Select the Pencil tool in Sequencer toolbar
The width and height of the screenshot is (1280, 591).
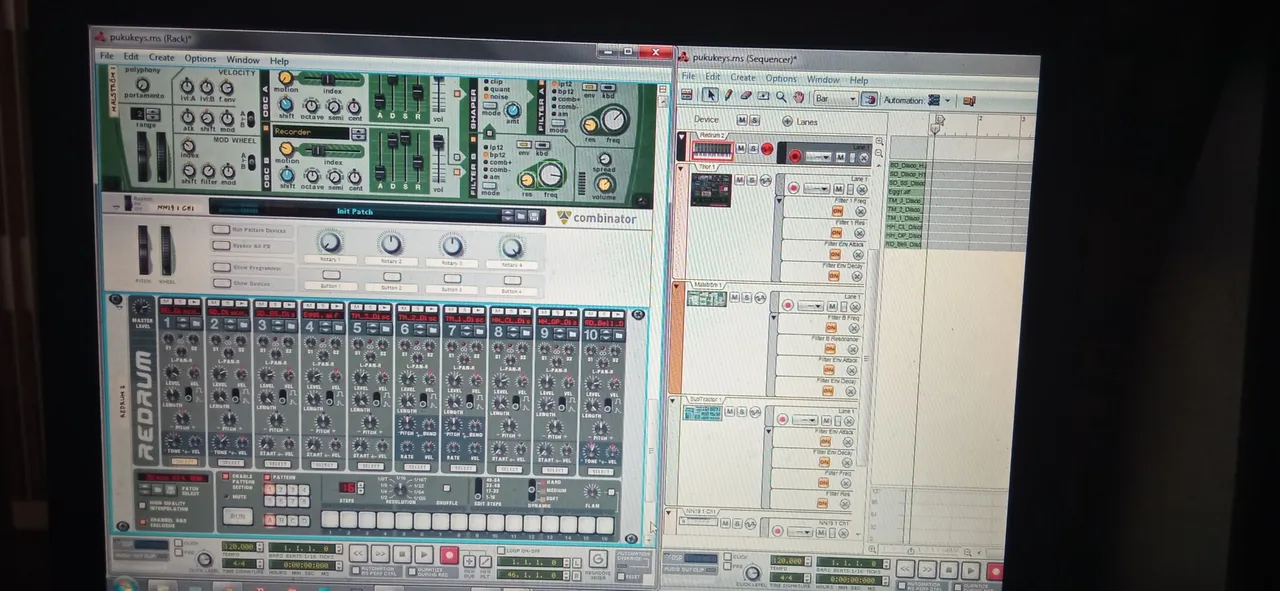click(x=729, y=96)
